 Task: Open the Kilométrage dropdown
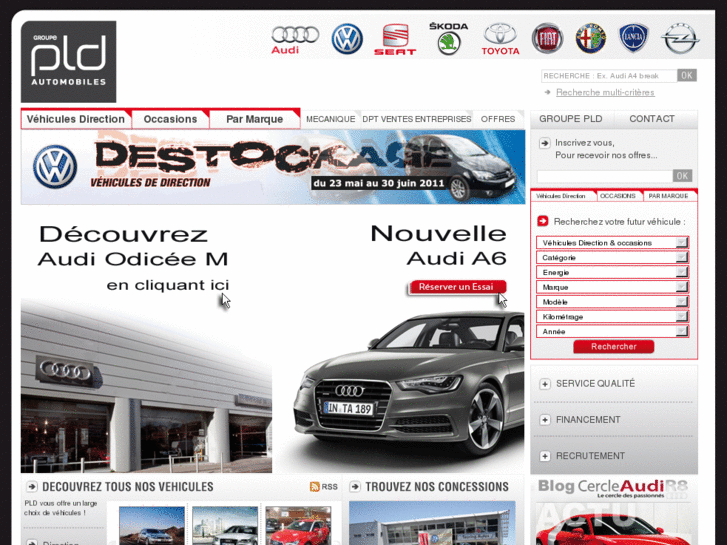[612, 317]
